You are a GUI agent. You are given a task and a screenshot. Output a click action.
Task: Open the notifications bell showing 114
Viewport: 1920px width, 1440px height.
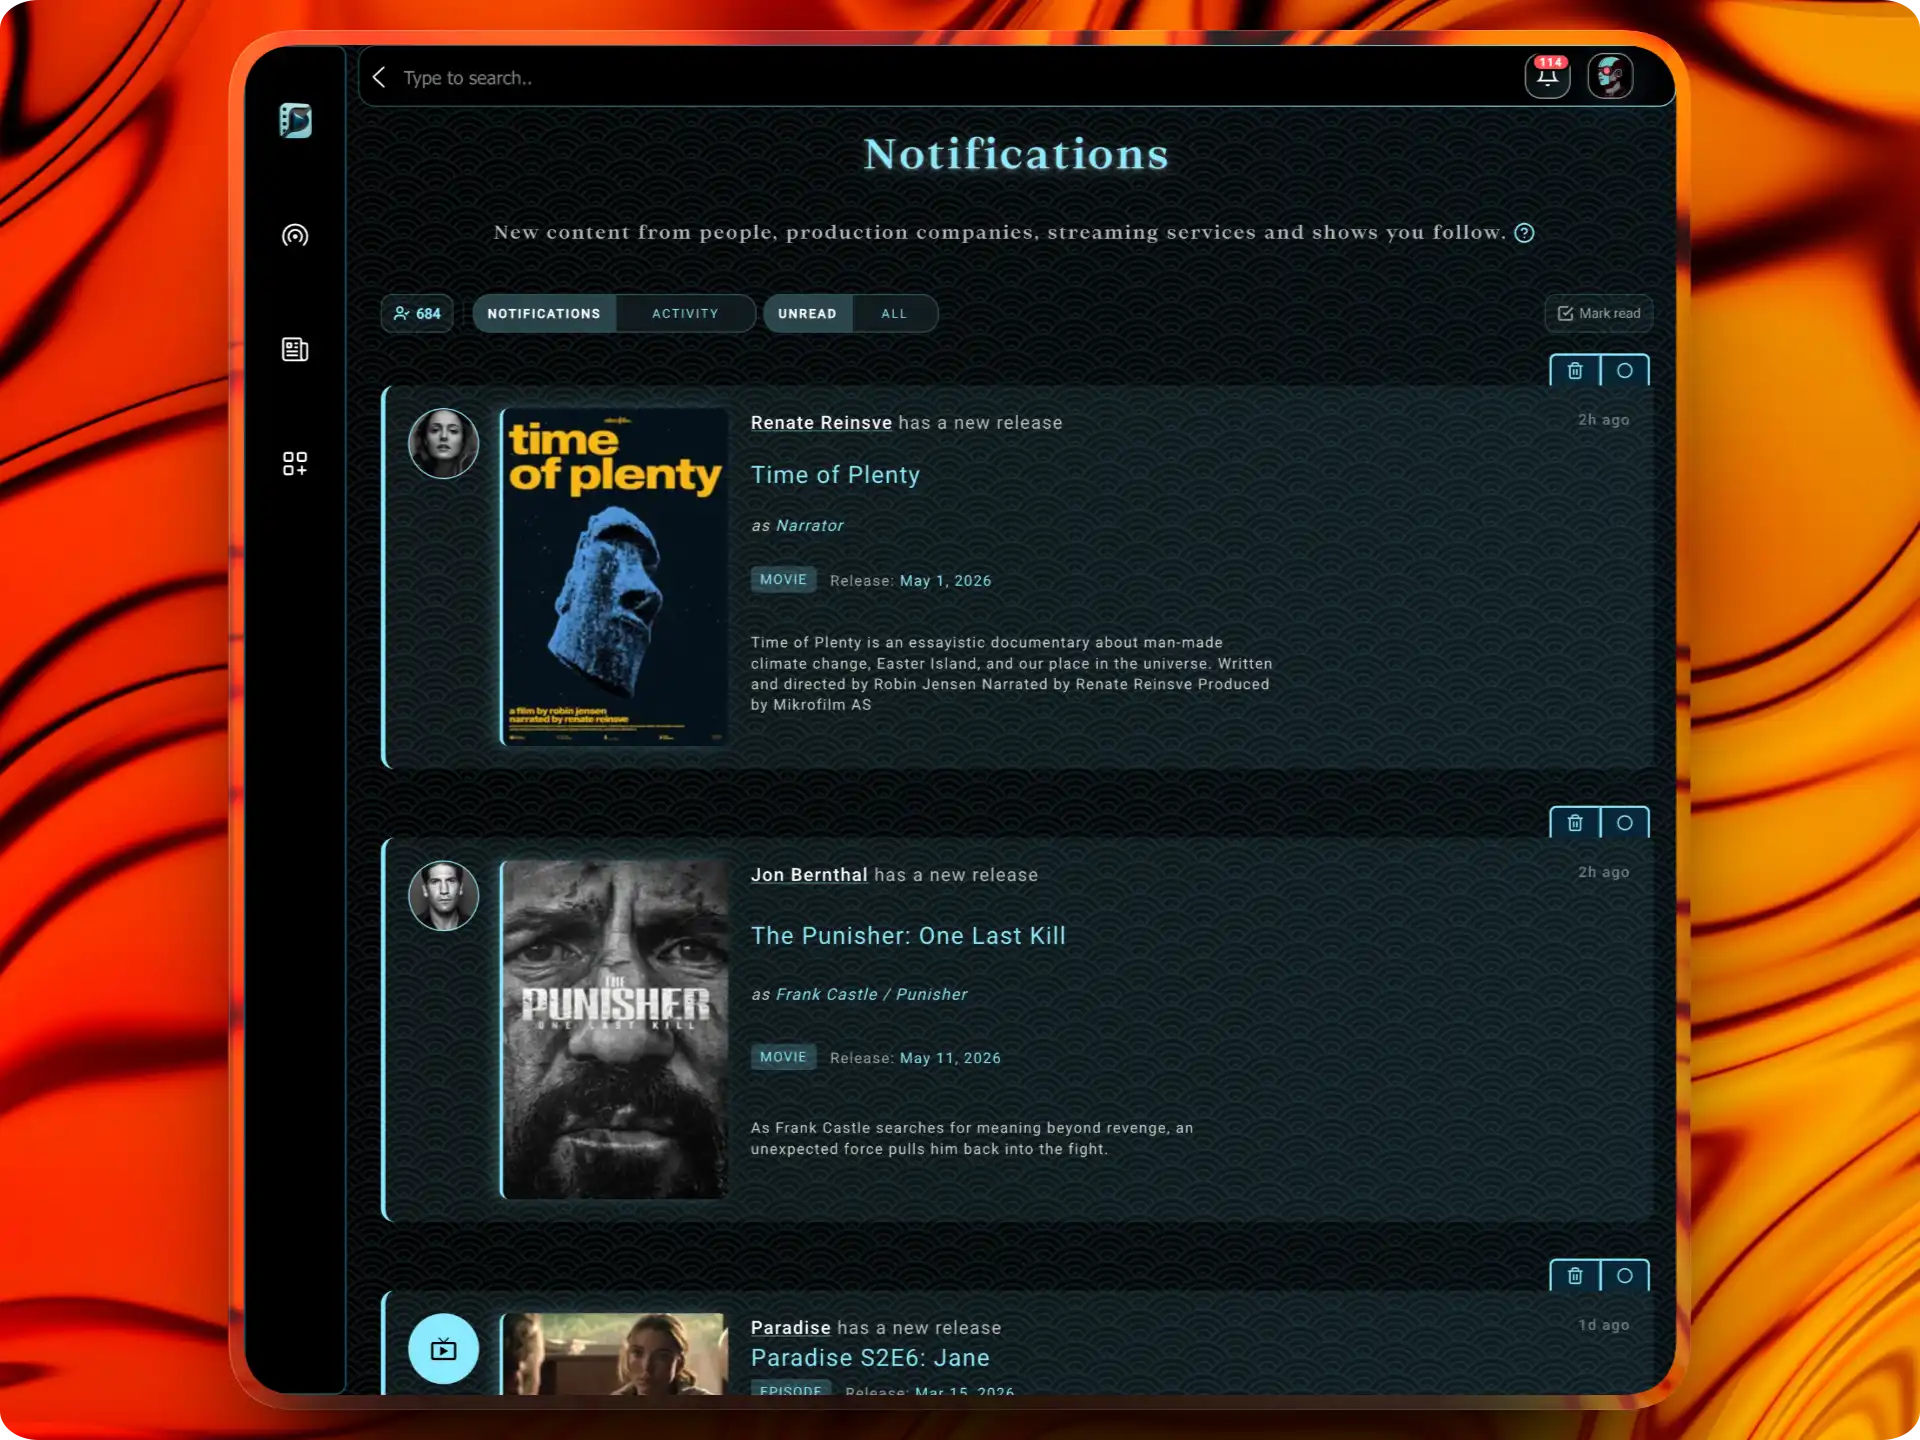(1547, 76)
